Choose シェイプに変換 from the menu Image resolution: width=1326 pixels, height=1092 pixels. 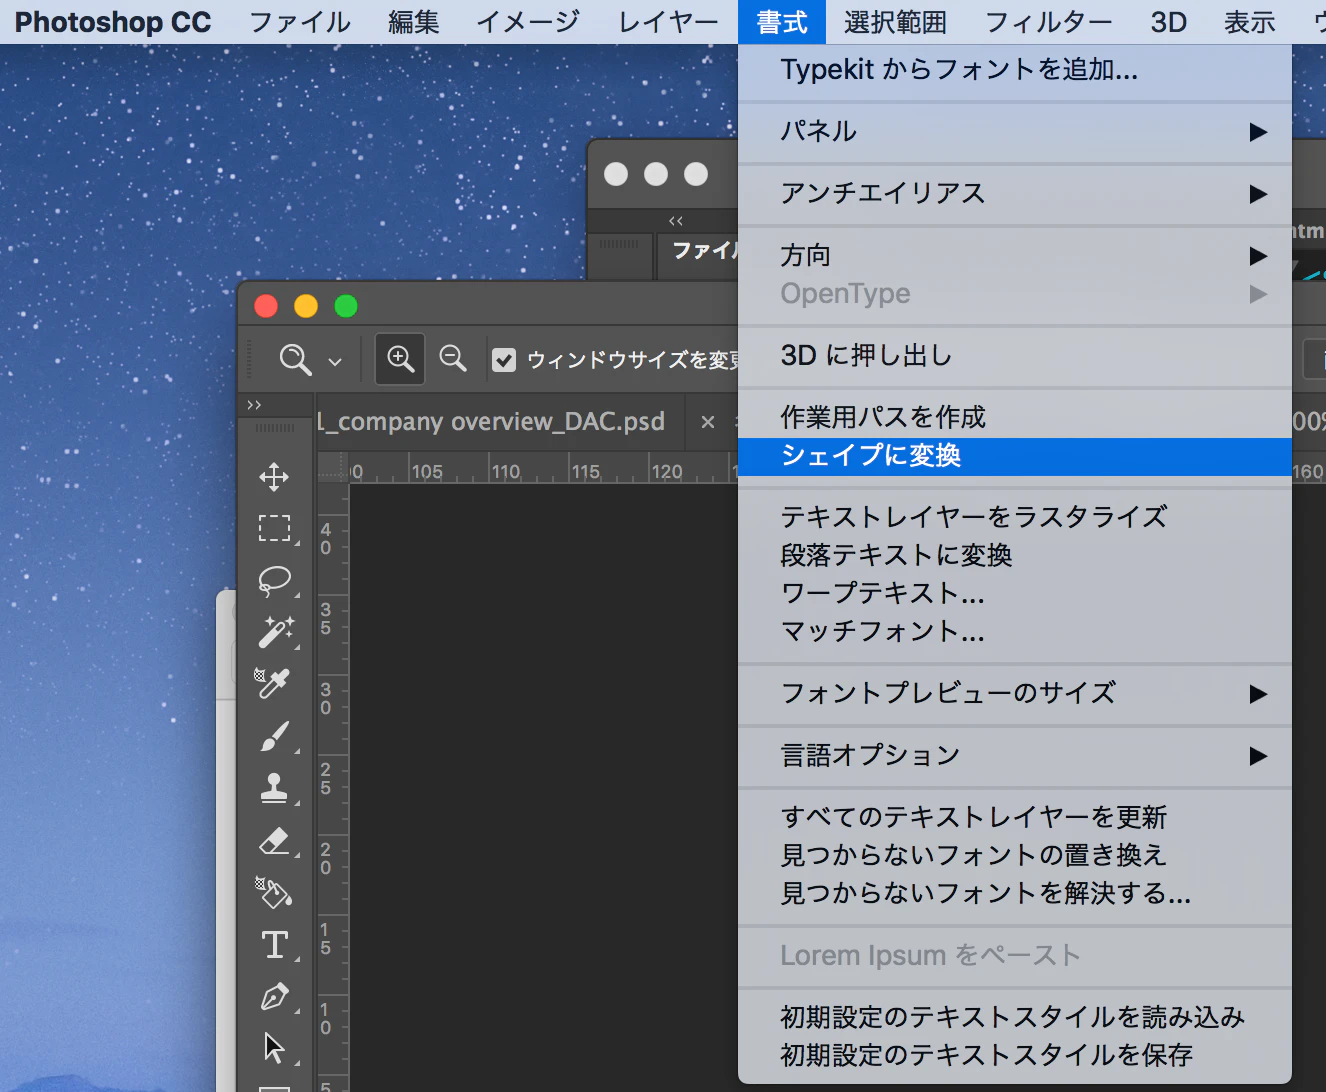click(1015, 456)
